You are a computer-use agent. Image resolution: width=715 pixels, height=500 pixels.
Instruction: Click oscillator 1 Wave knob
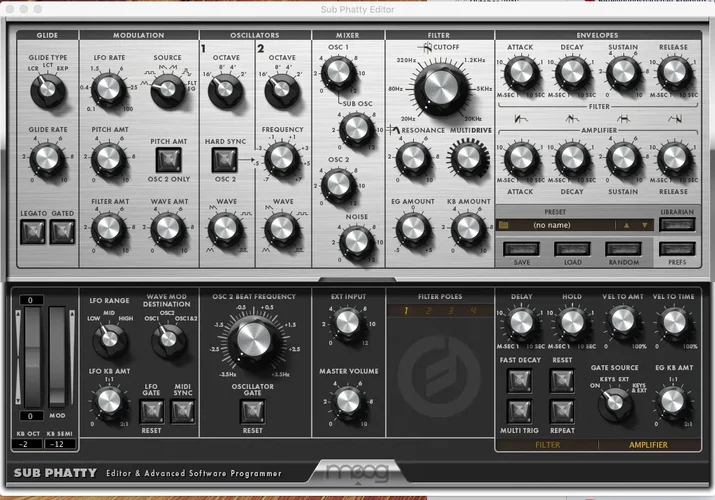225,228
